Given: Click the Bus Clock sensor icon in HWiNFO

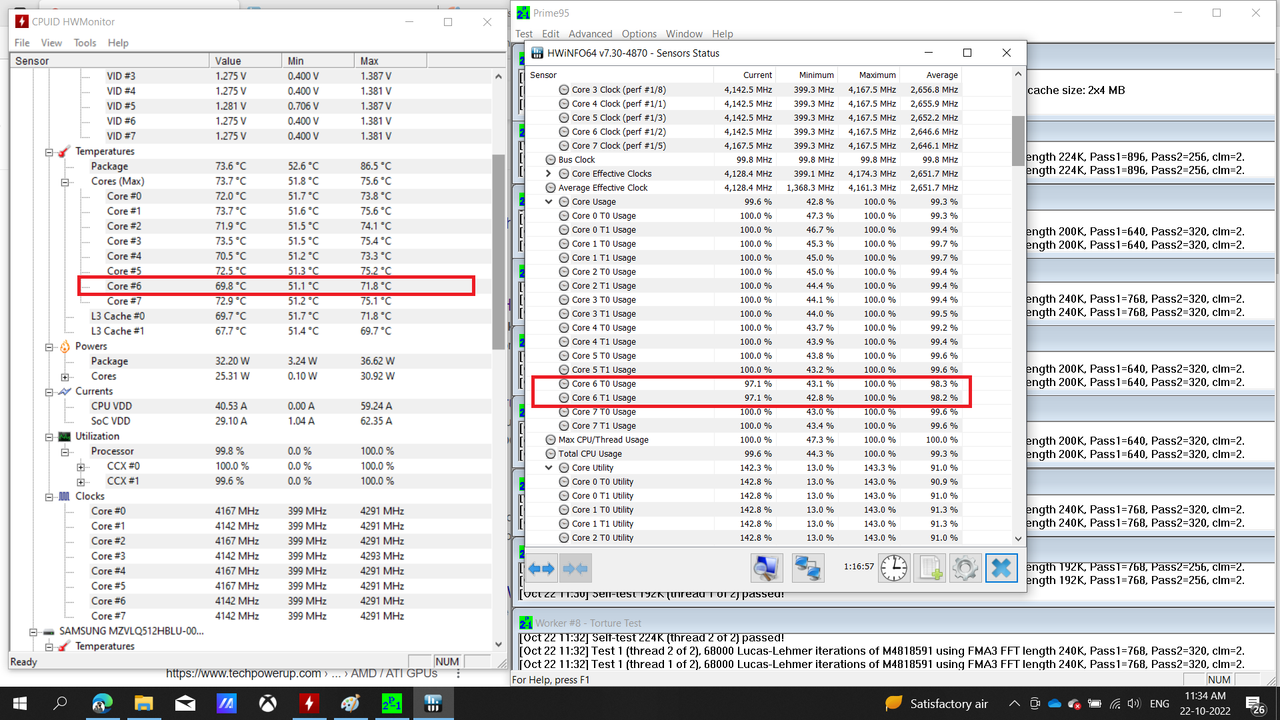Looking at the screenshot, I should point(550,160).
